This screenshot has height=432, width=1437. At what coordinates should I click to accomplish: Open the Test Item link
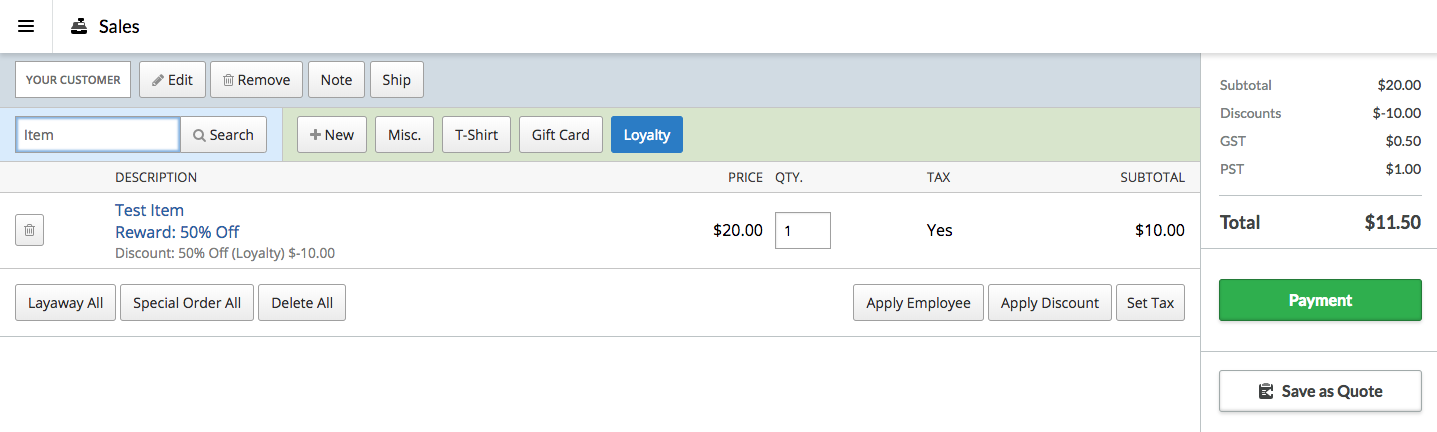tap(149, 210)
